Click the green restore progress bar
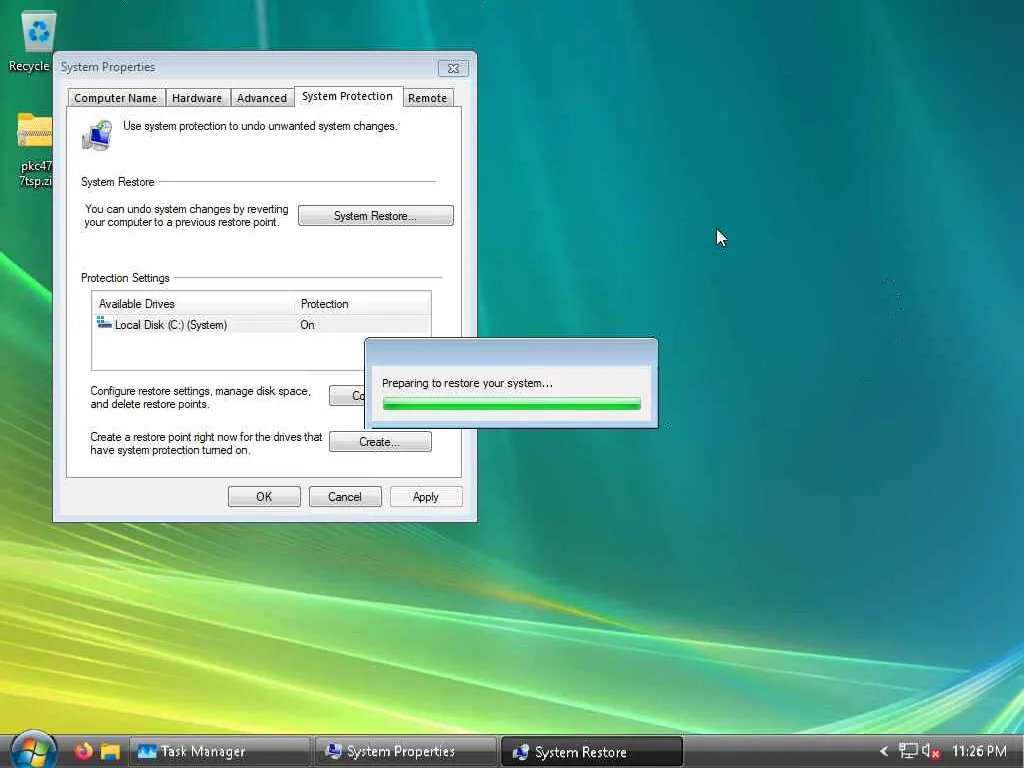Screen dimensions: 1024x768 [511, 404]
